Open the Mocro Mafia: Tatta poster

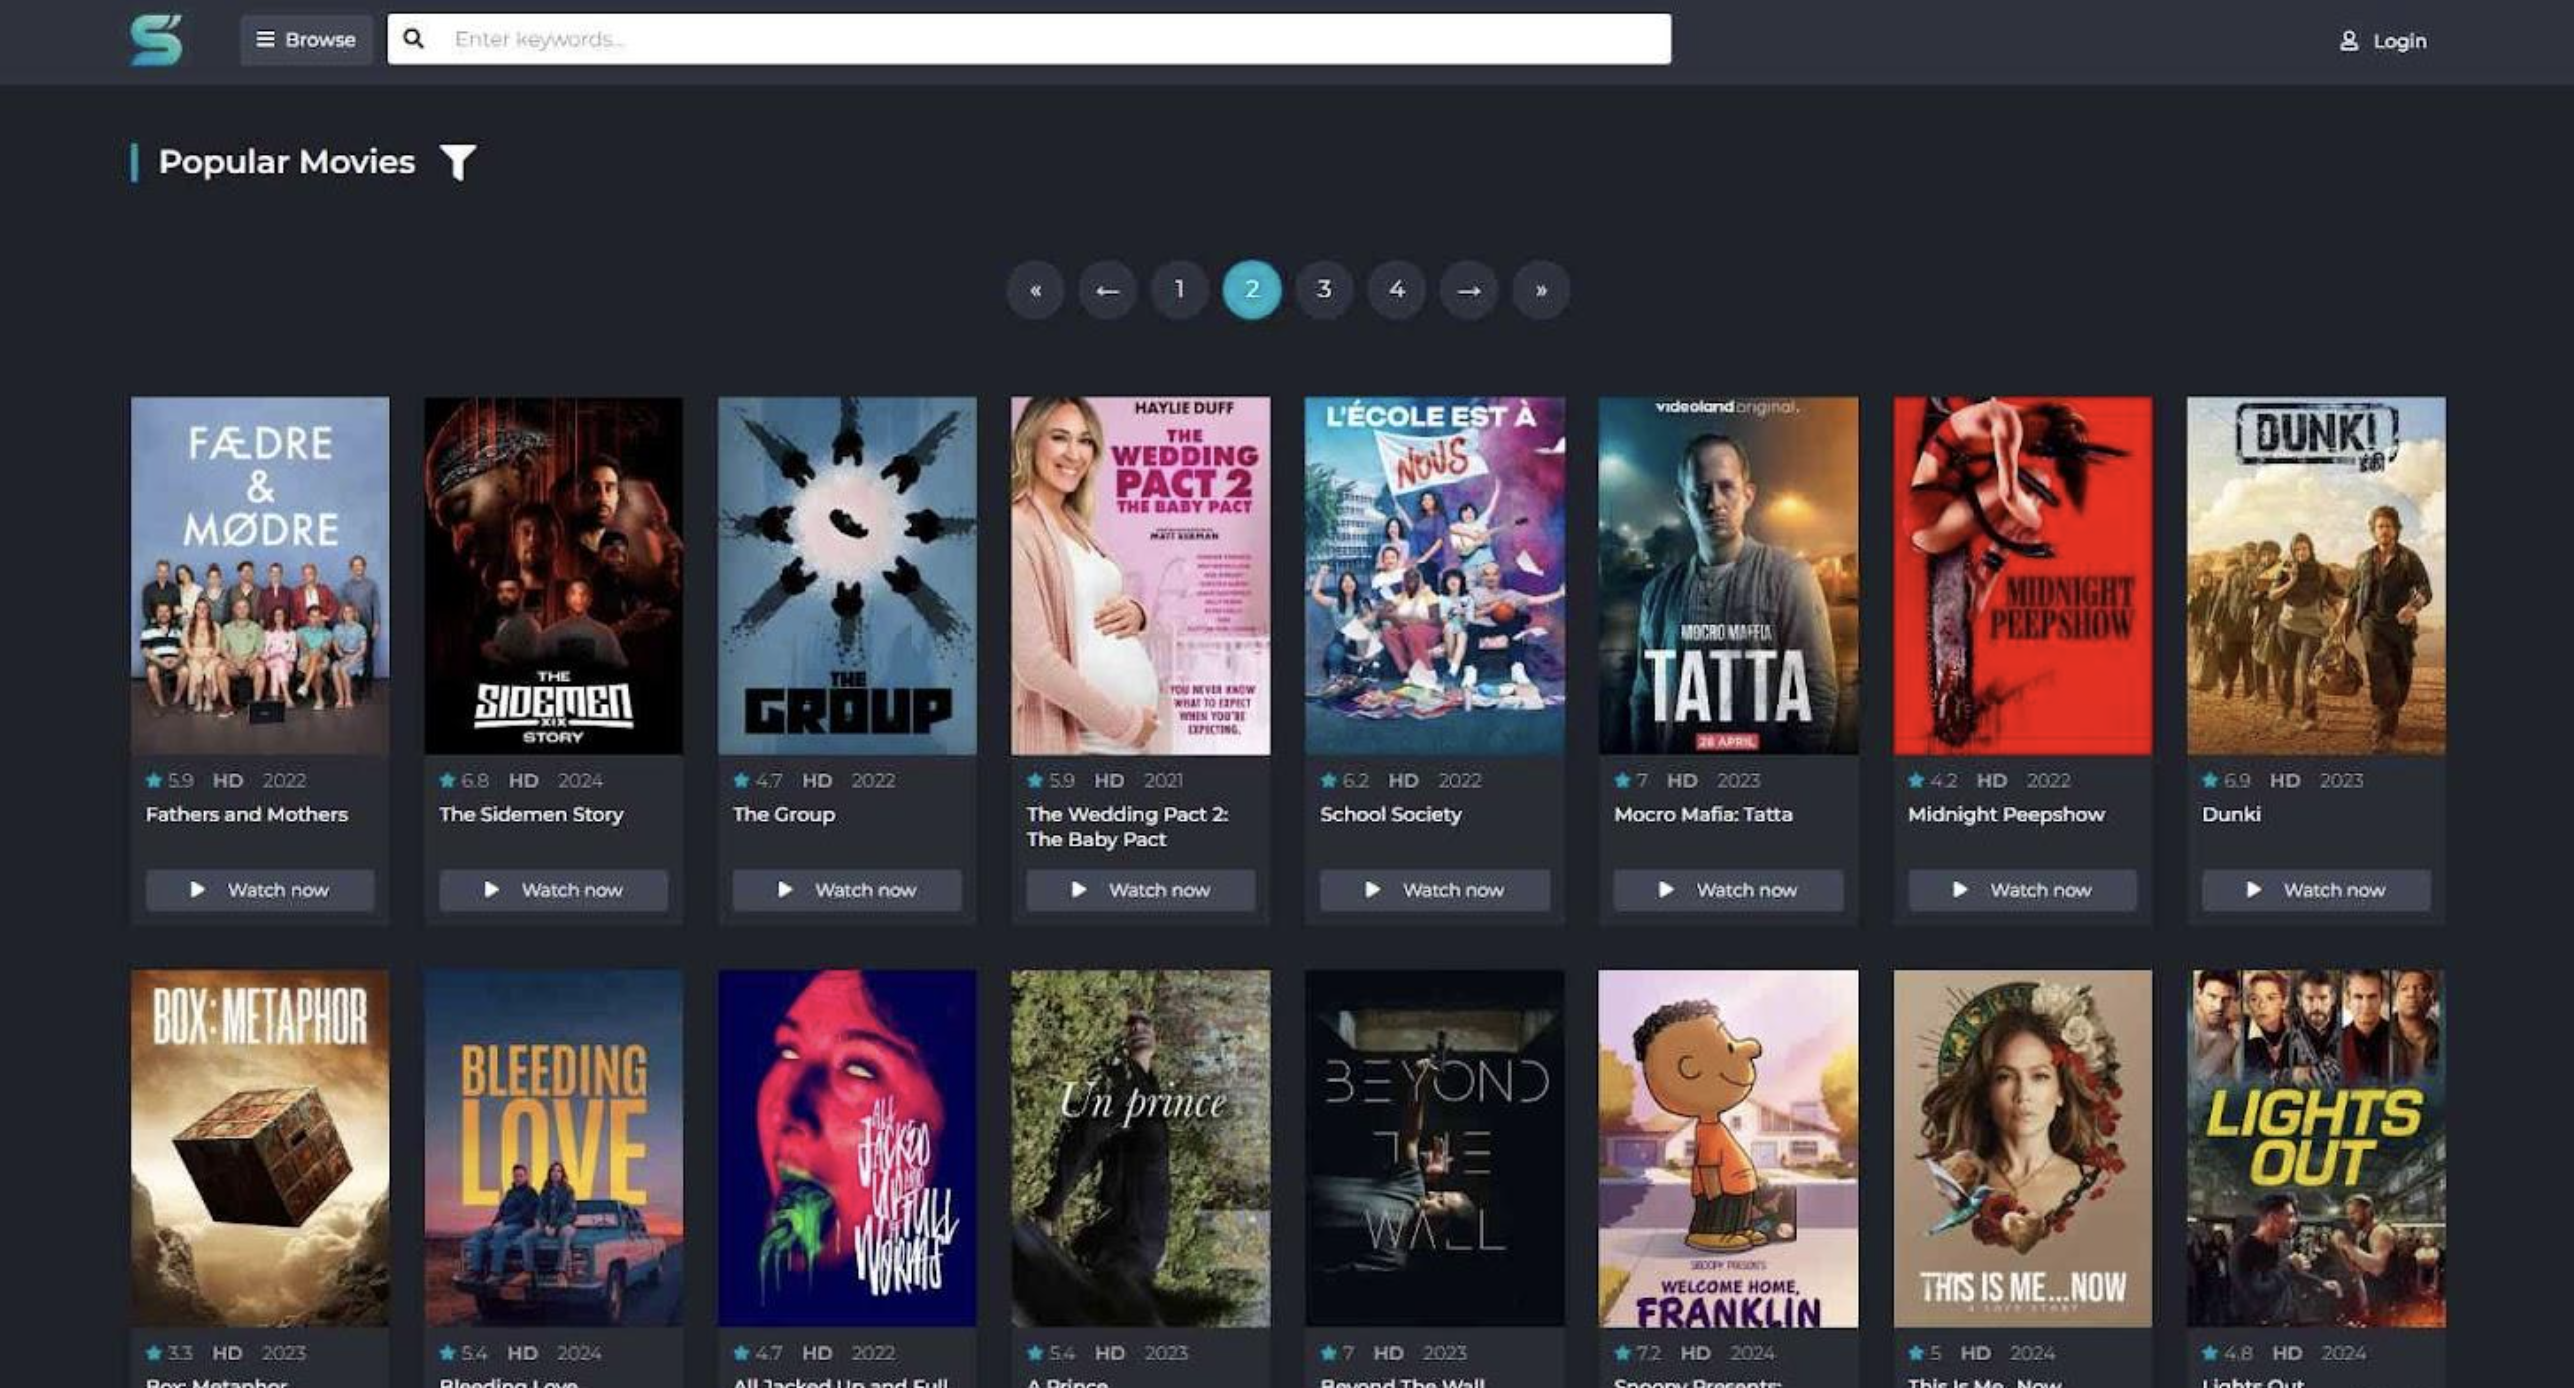coord(1728,576)
